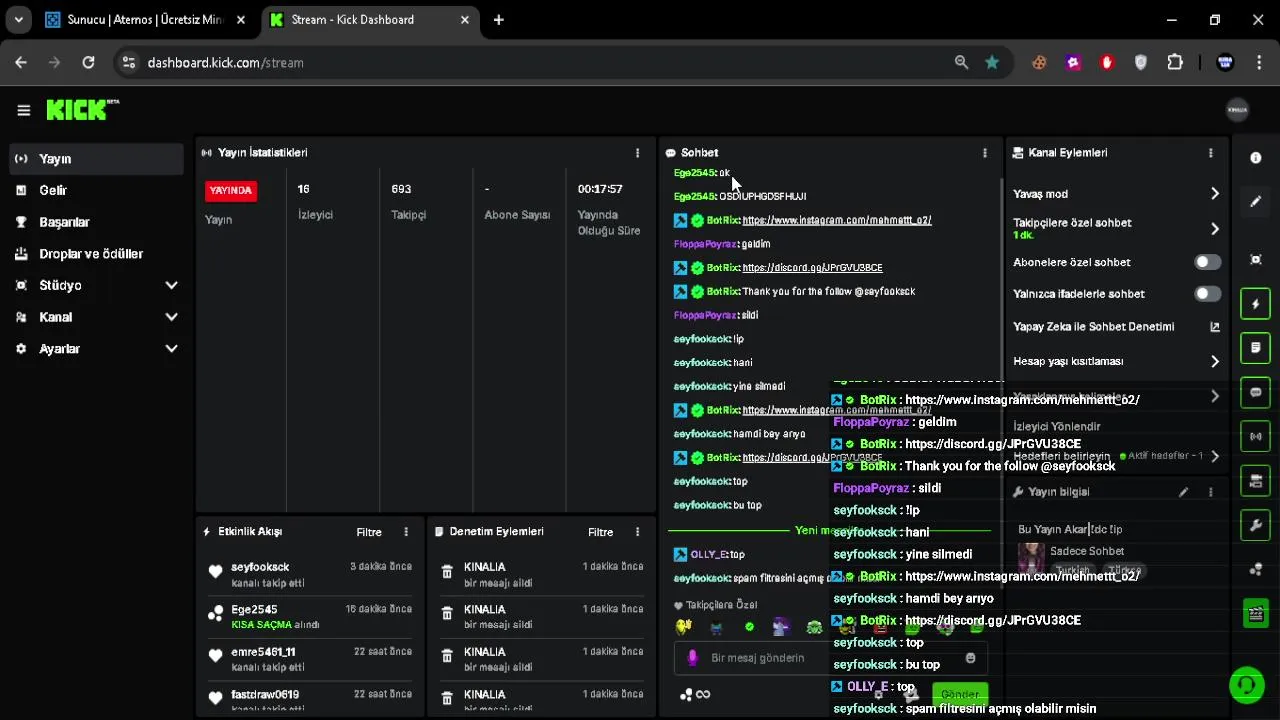Bookmark this page with the star icon
Screen dimensions: 1280x720
click(x=992, y=62)
